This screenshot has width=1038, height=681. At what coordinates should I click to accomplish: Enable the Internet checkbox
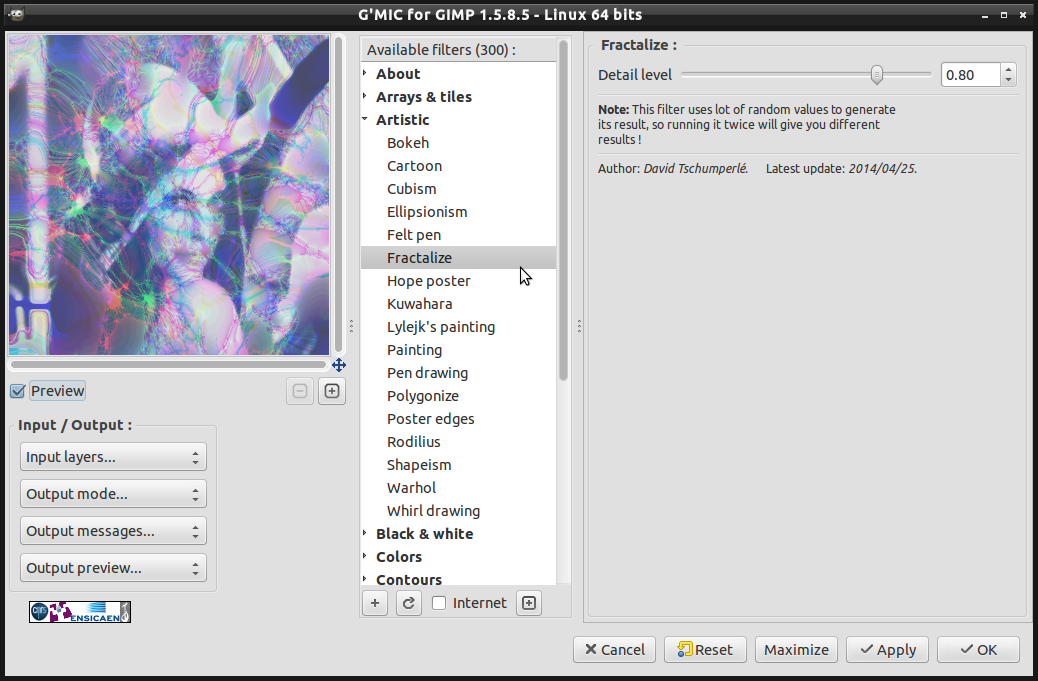(439, 603)
